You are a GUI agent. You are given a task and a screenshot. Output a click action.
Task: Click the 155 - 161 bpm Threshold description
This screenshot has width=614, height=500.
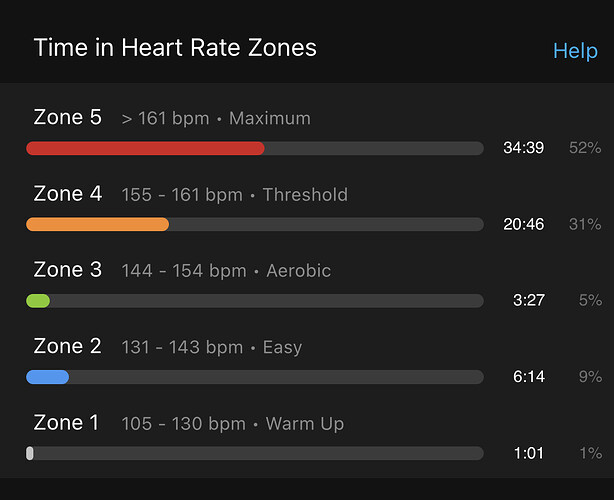(x=235, y=195)
